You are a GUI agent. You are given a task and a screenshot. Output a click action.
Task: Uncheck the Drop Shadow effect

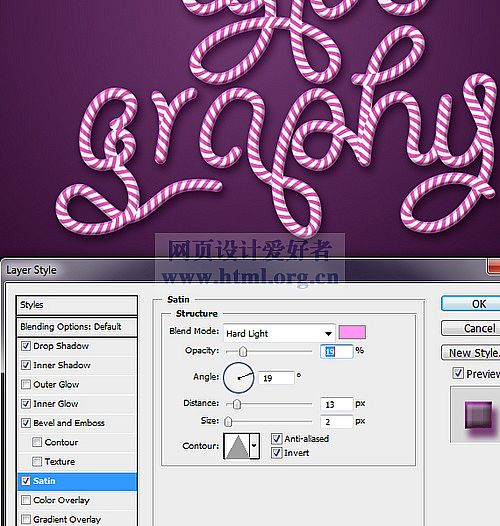[26, 346]
